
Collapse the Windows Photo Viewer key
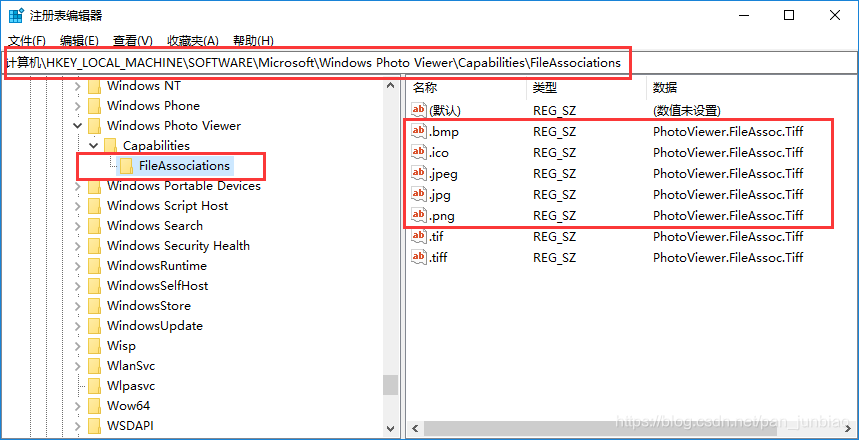[78, 126]
